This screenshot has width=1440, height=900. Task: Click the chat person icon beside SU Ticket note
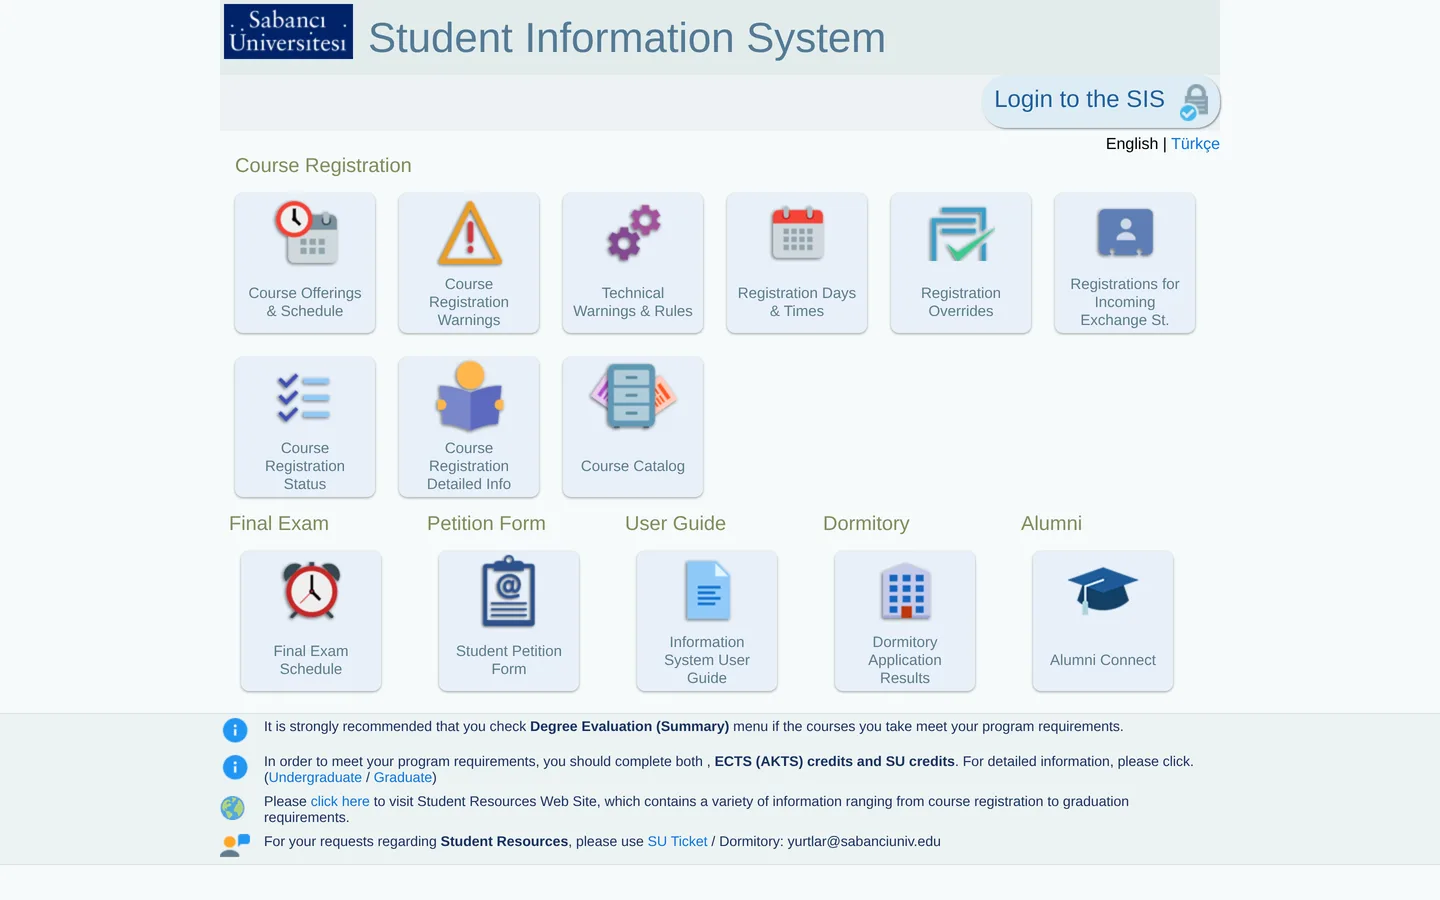235,845
